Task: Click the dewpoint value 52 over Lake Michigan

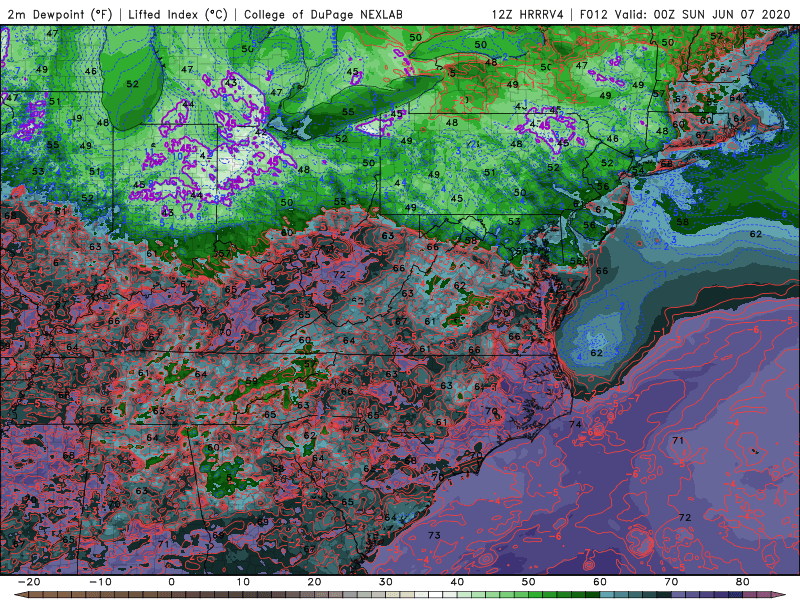Action: pos(132,84)
